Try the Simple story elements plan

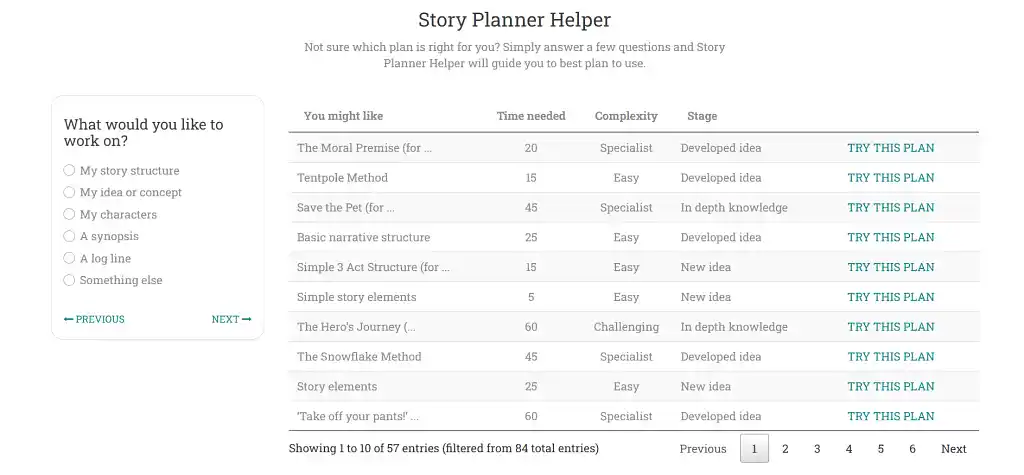(x=890, y=297)
